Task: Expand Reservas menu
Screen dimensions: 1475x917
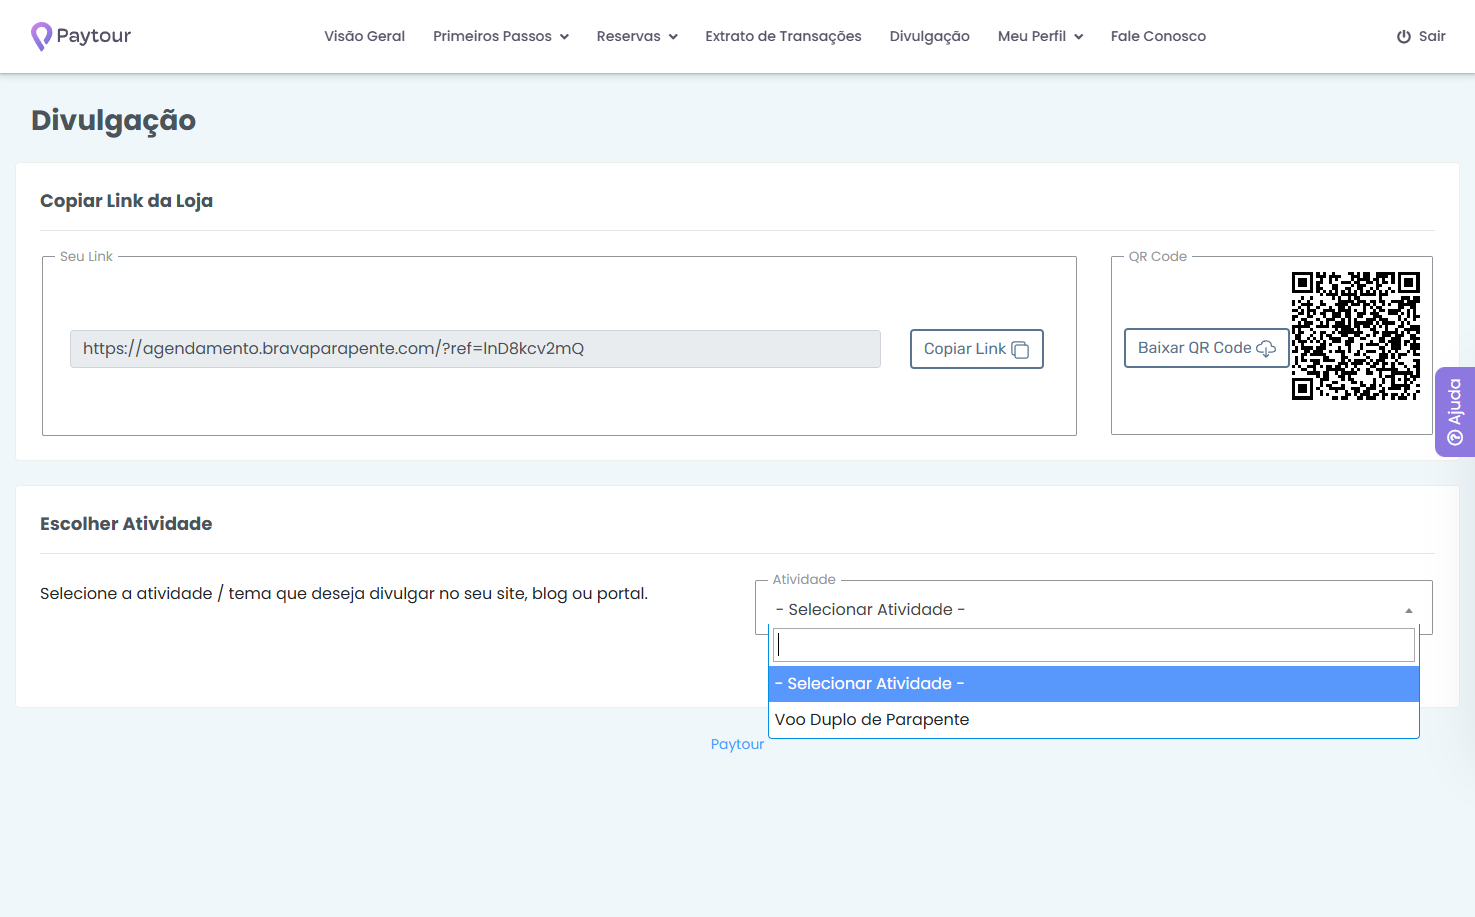Action: [637, 36]
